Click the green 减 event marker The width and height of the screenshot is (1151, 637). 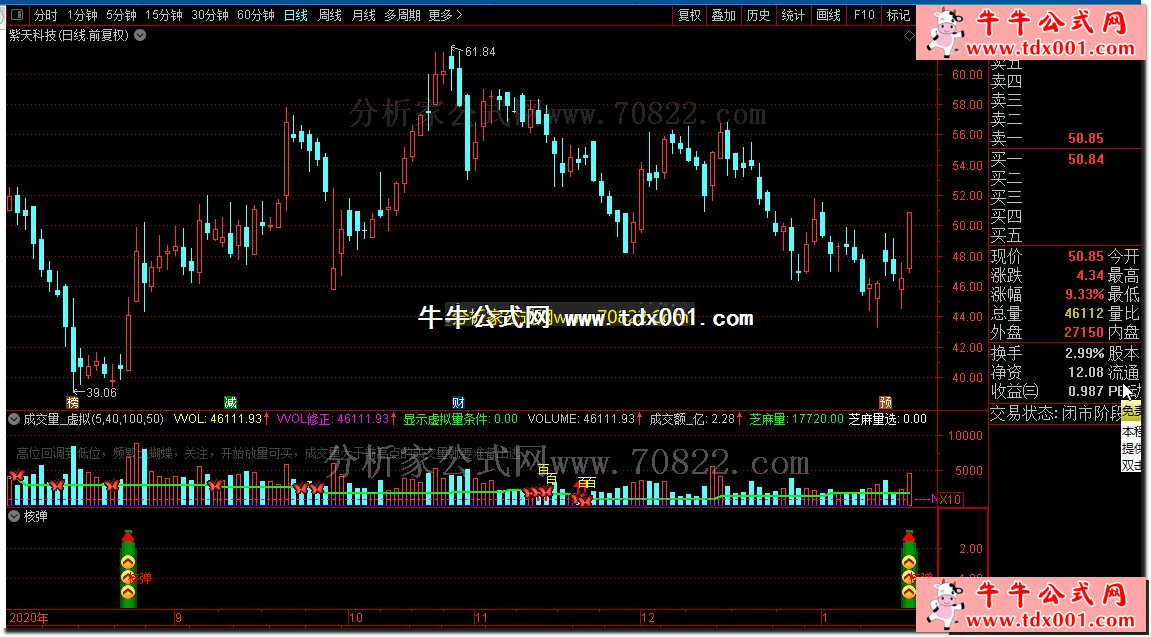coord(230,402)
